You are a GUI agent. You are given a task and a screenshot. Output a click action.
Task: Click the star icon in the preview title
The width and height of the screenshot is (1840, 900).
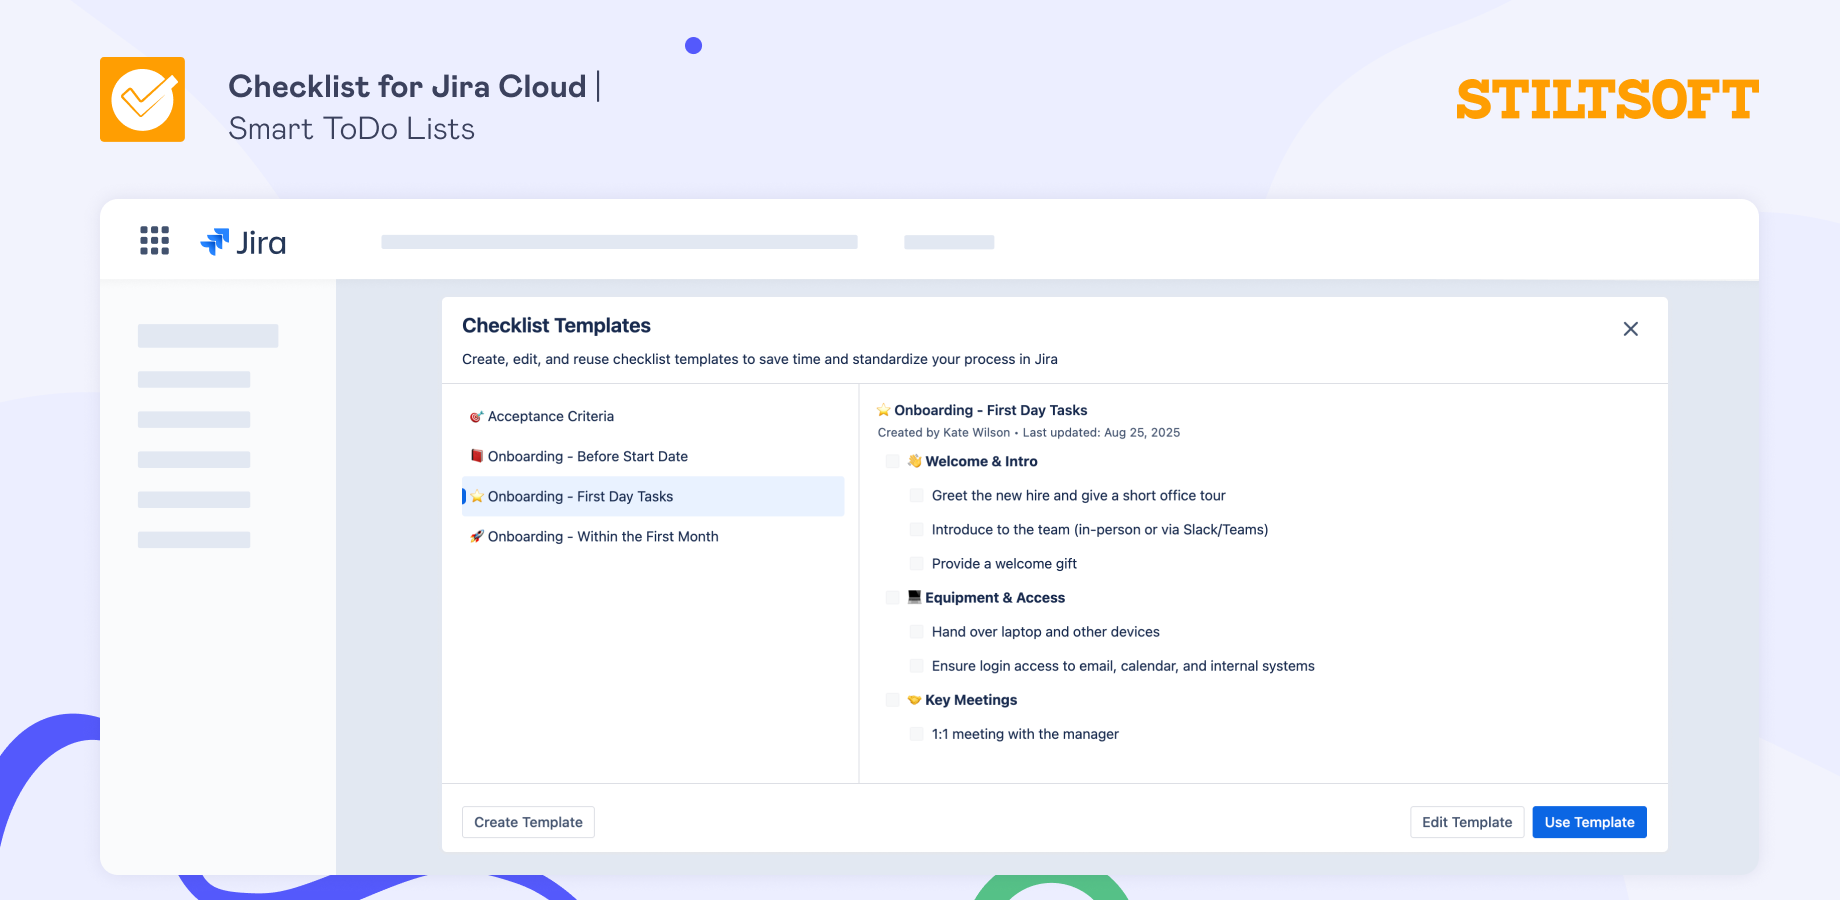883,410
